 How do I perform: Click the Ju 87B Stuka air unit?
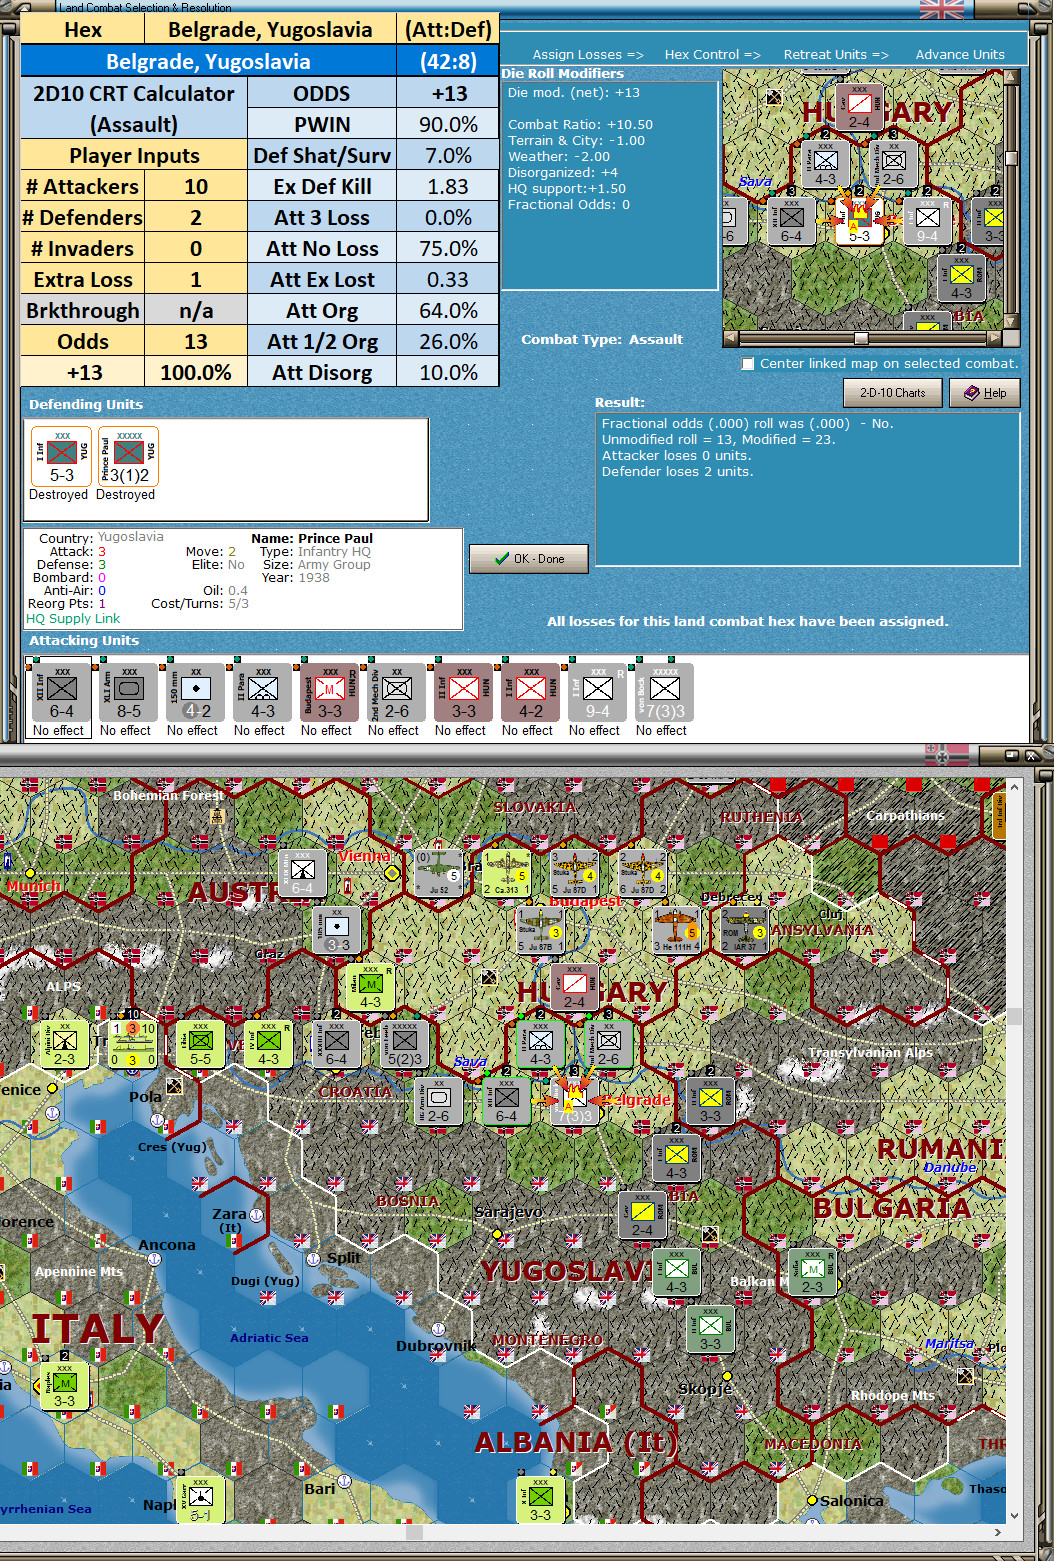(x=540, y=929)
